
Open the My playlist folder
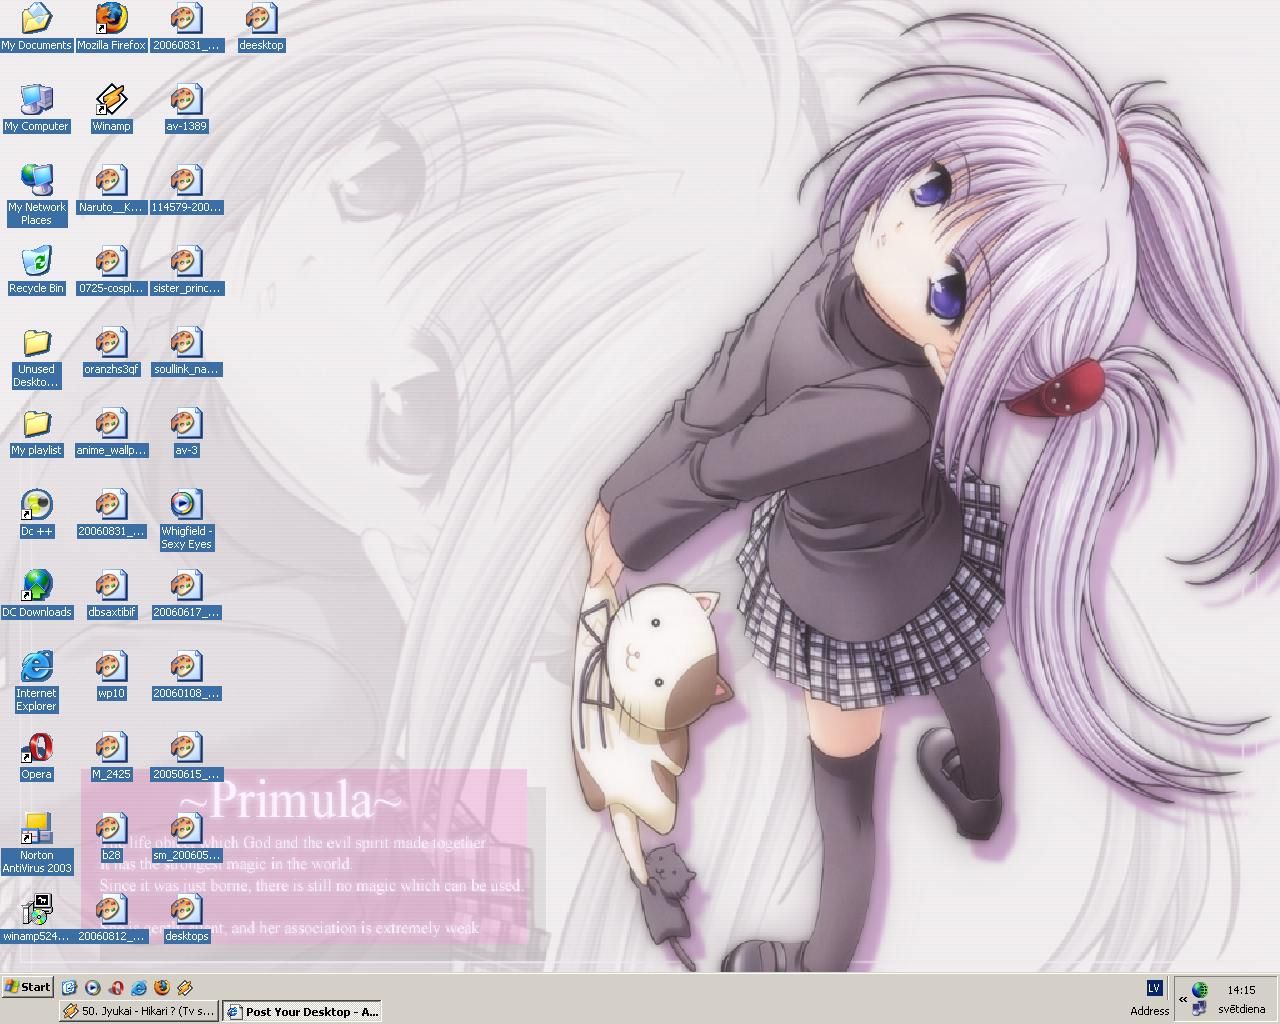click(x=36, y=432)
